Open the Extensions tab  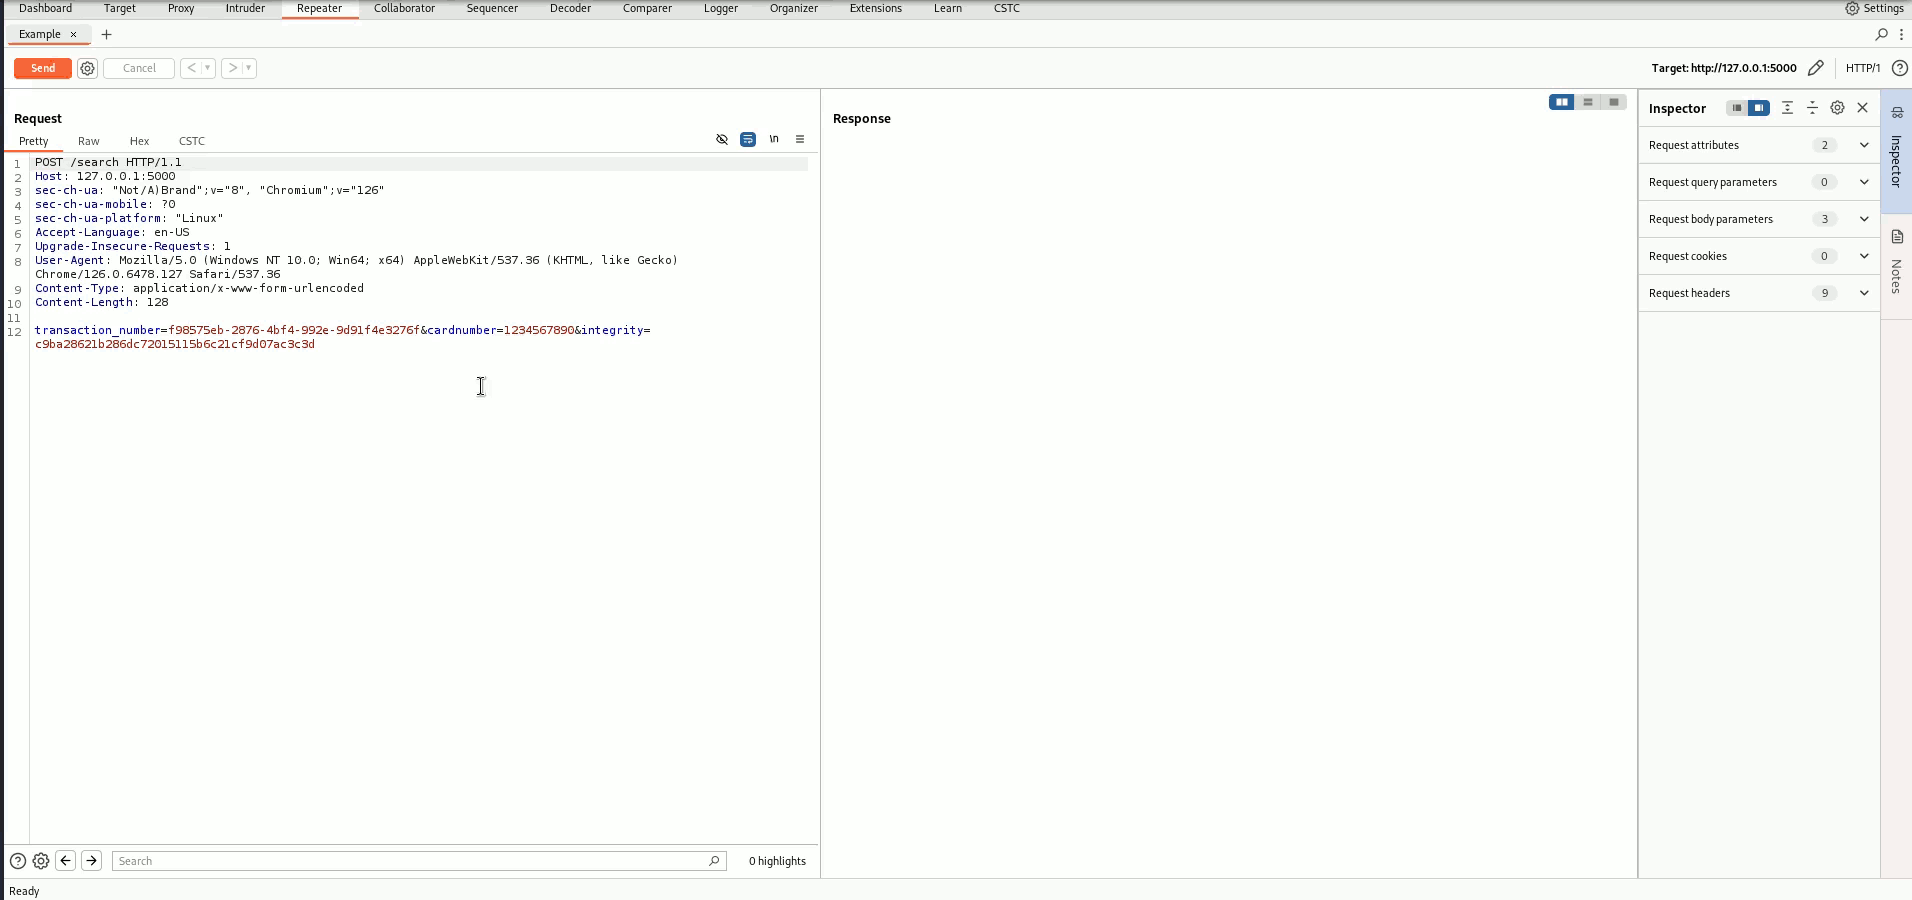pos(875,8)
